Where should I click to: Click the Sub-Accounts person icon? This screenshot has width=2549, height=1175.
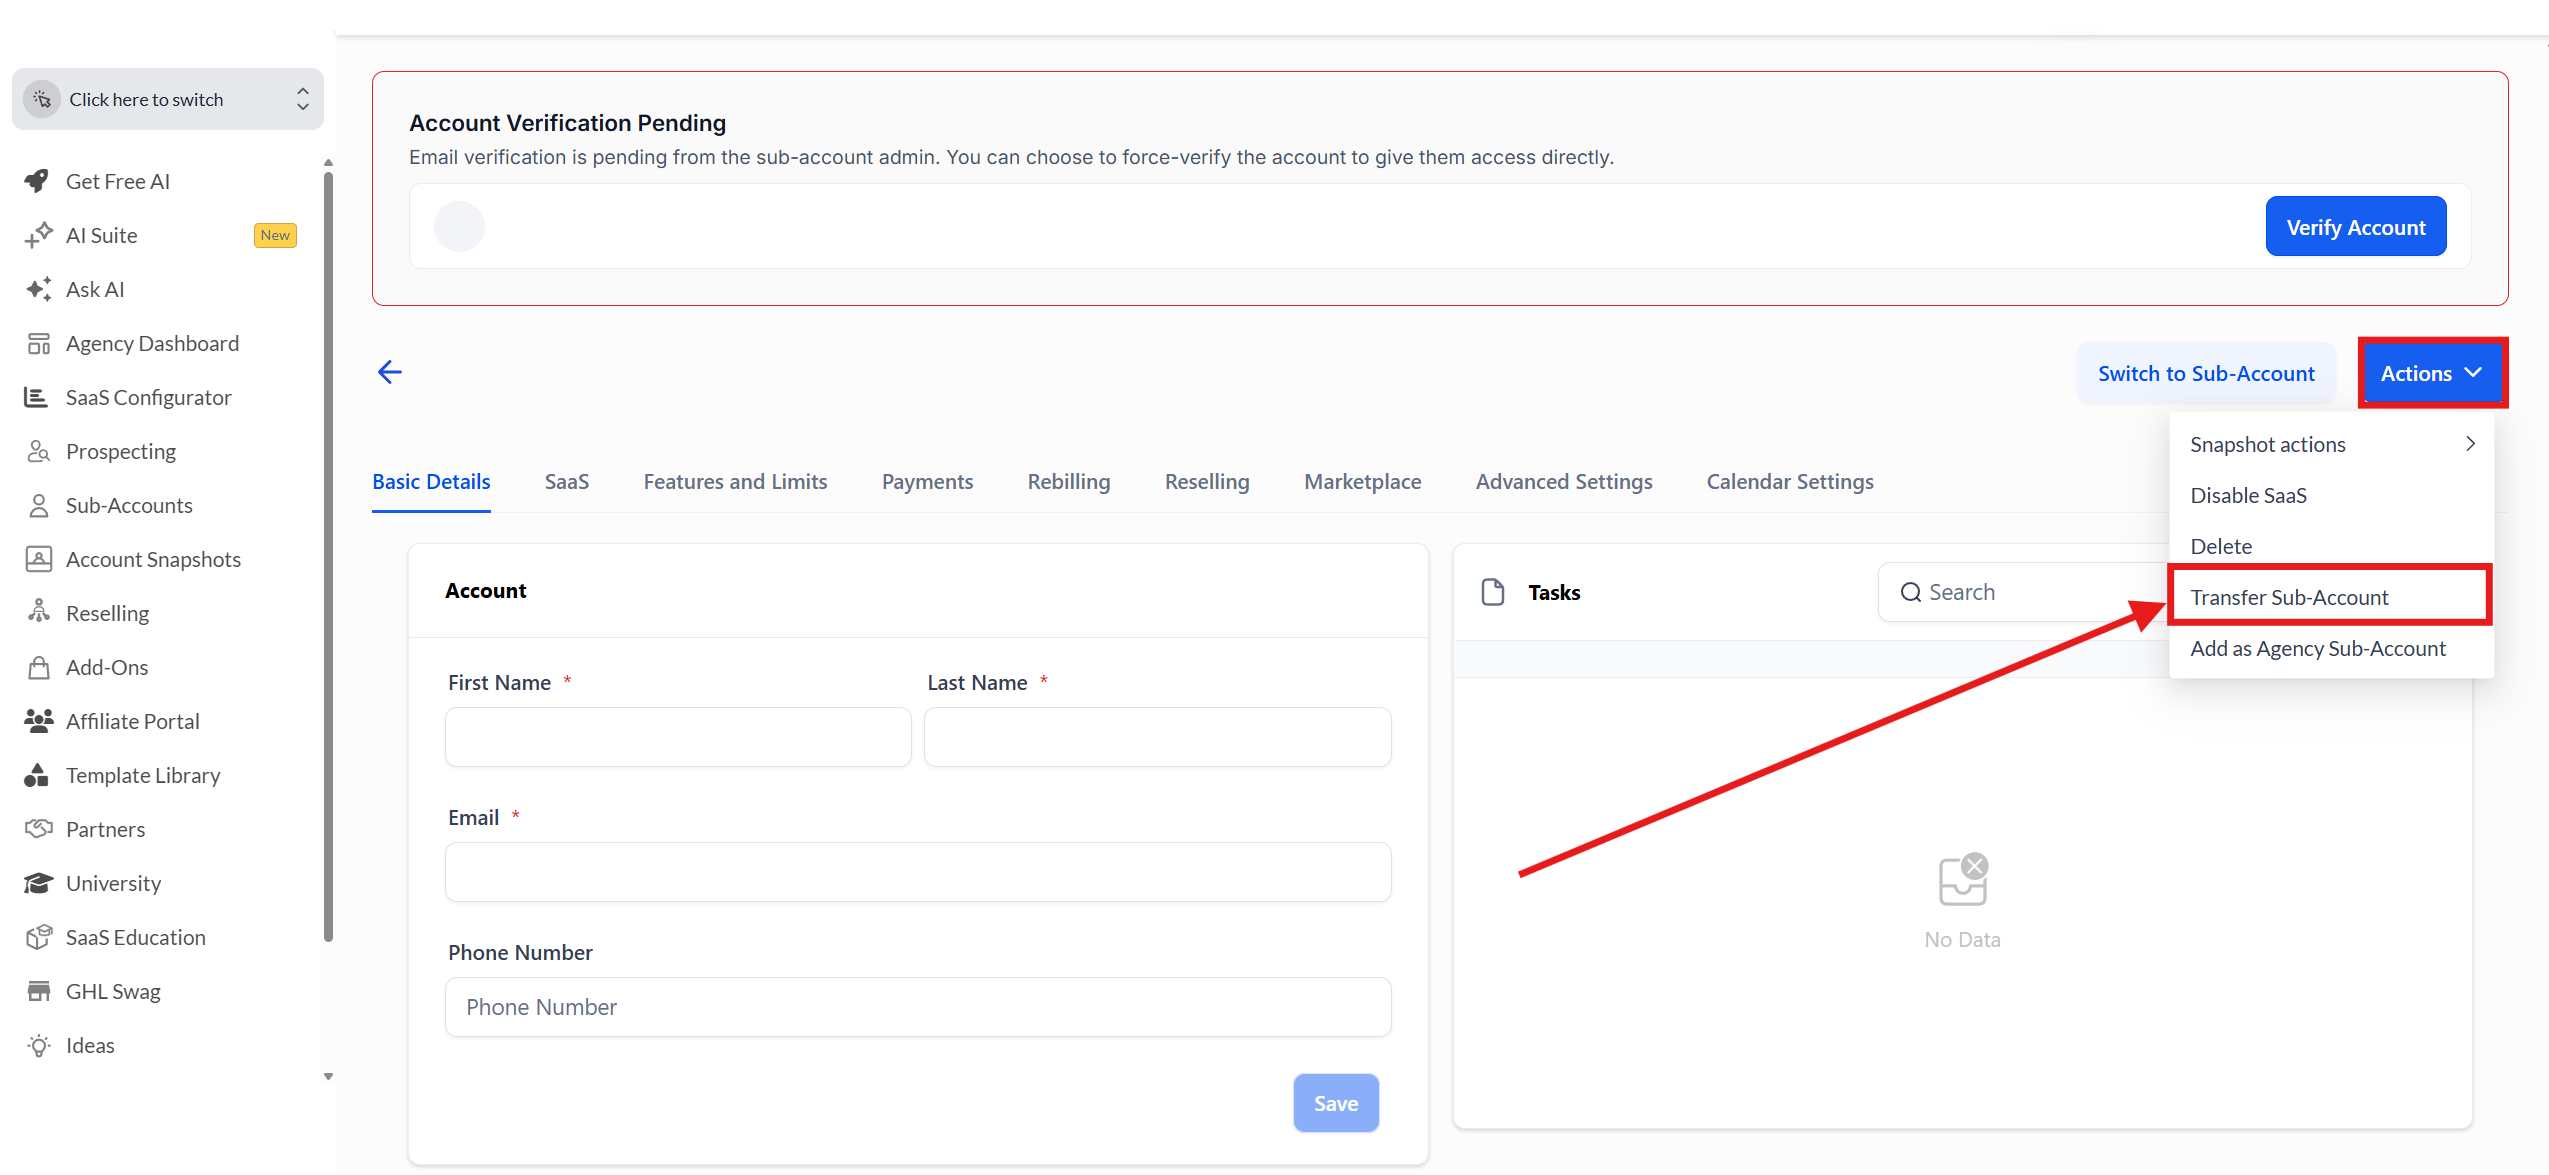(38, 505)
